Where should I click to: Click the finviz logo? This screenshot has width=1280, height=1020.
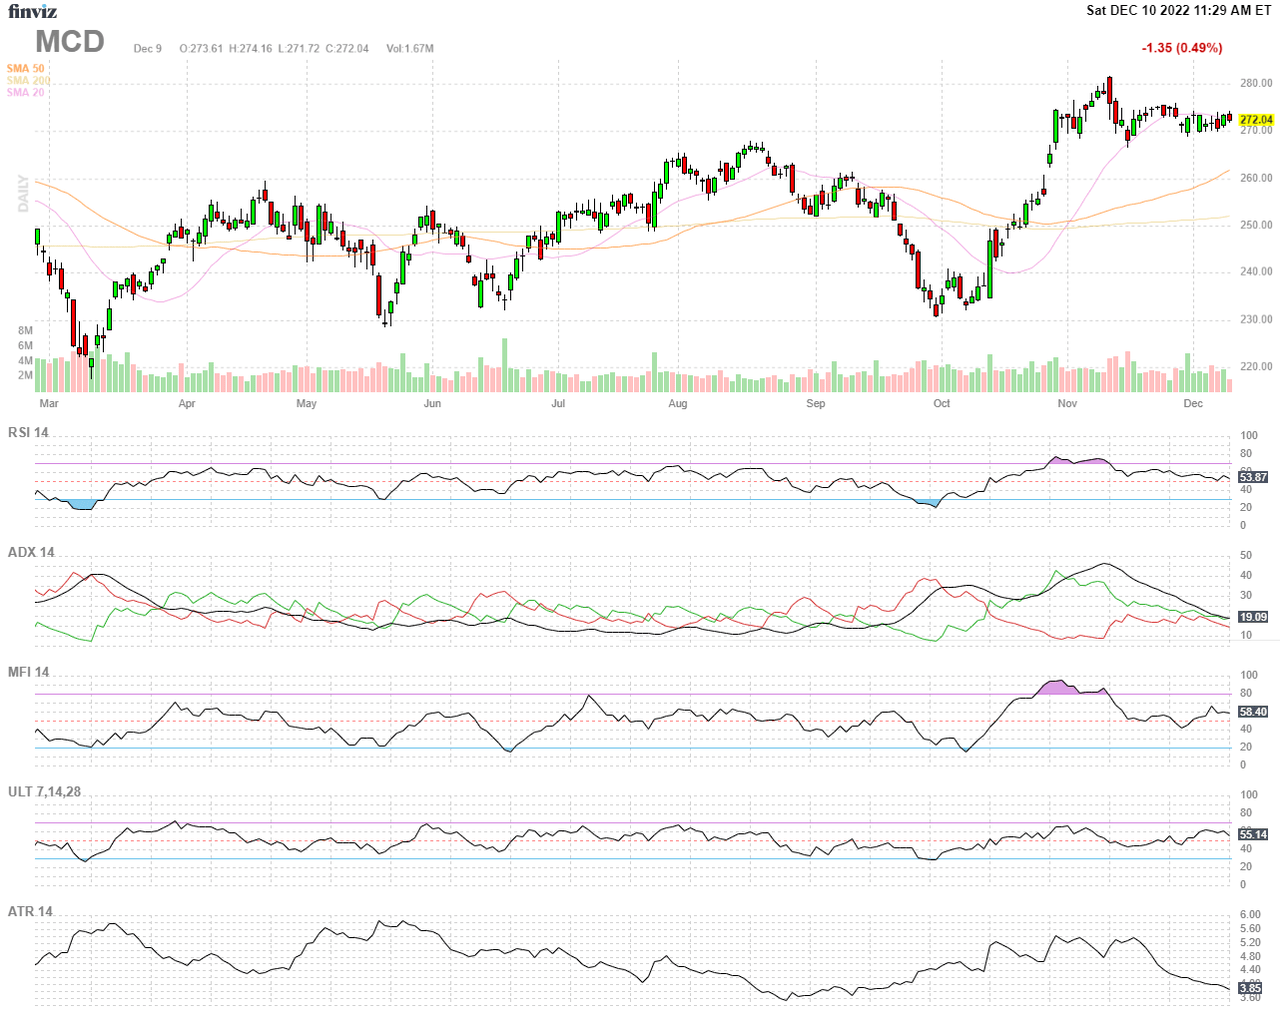(33, 12)
